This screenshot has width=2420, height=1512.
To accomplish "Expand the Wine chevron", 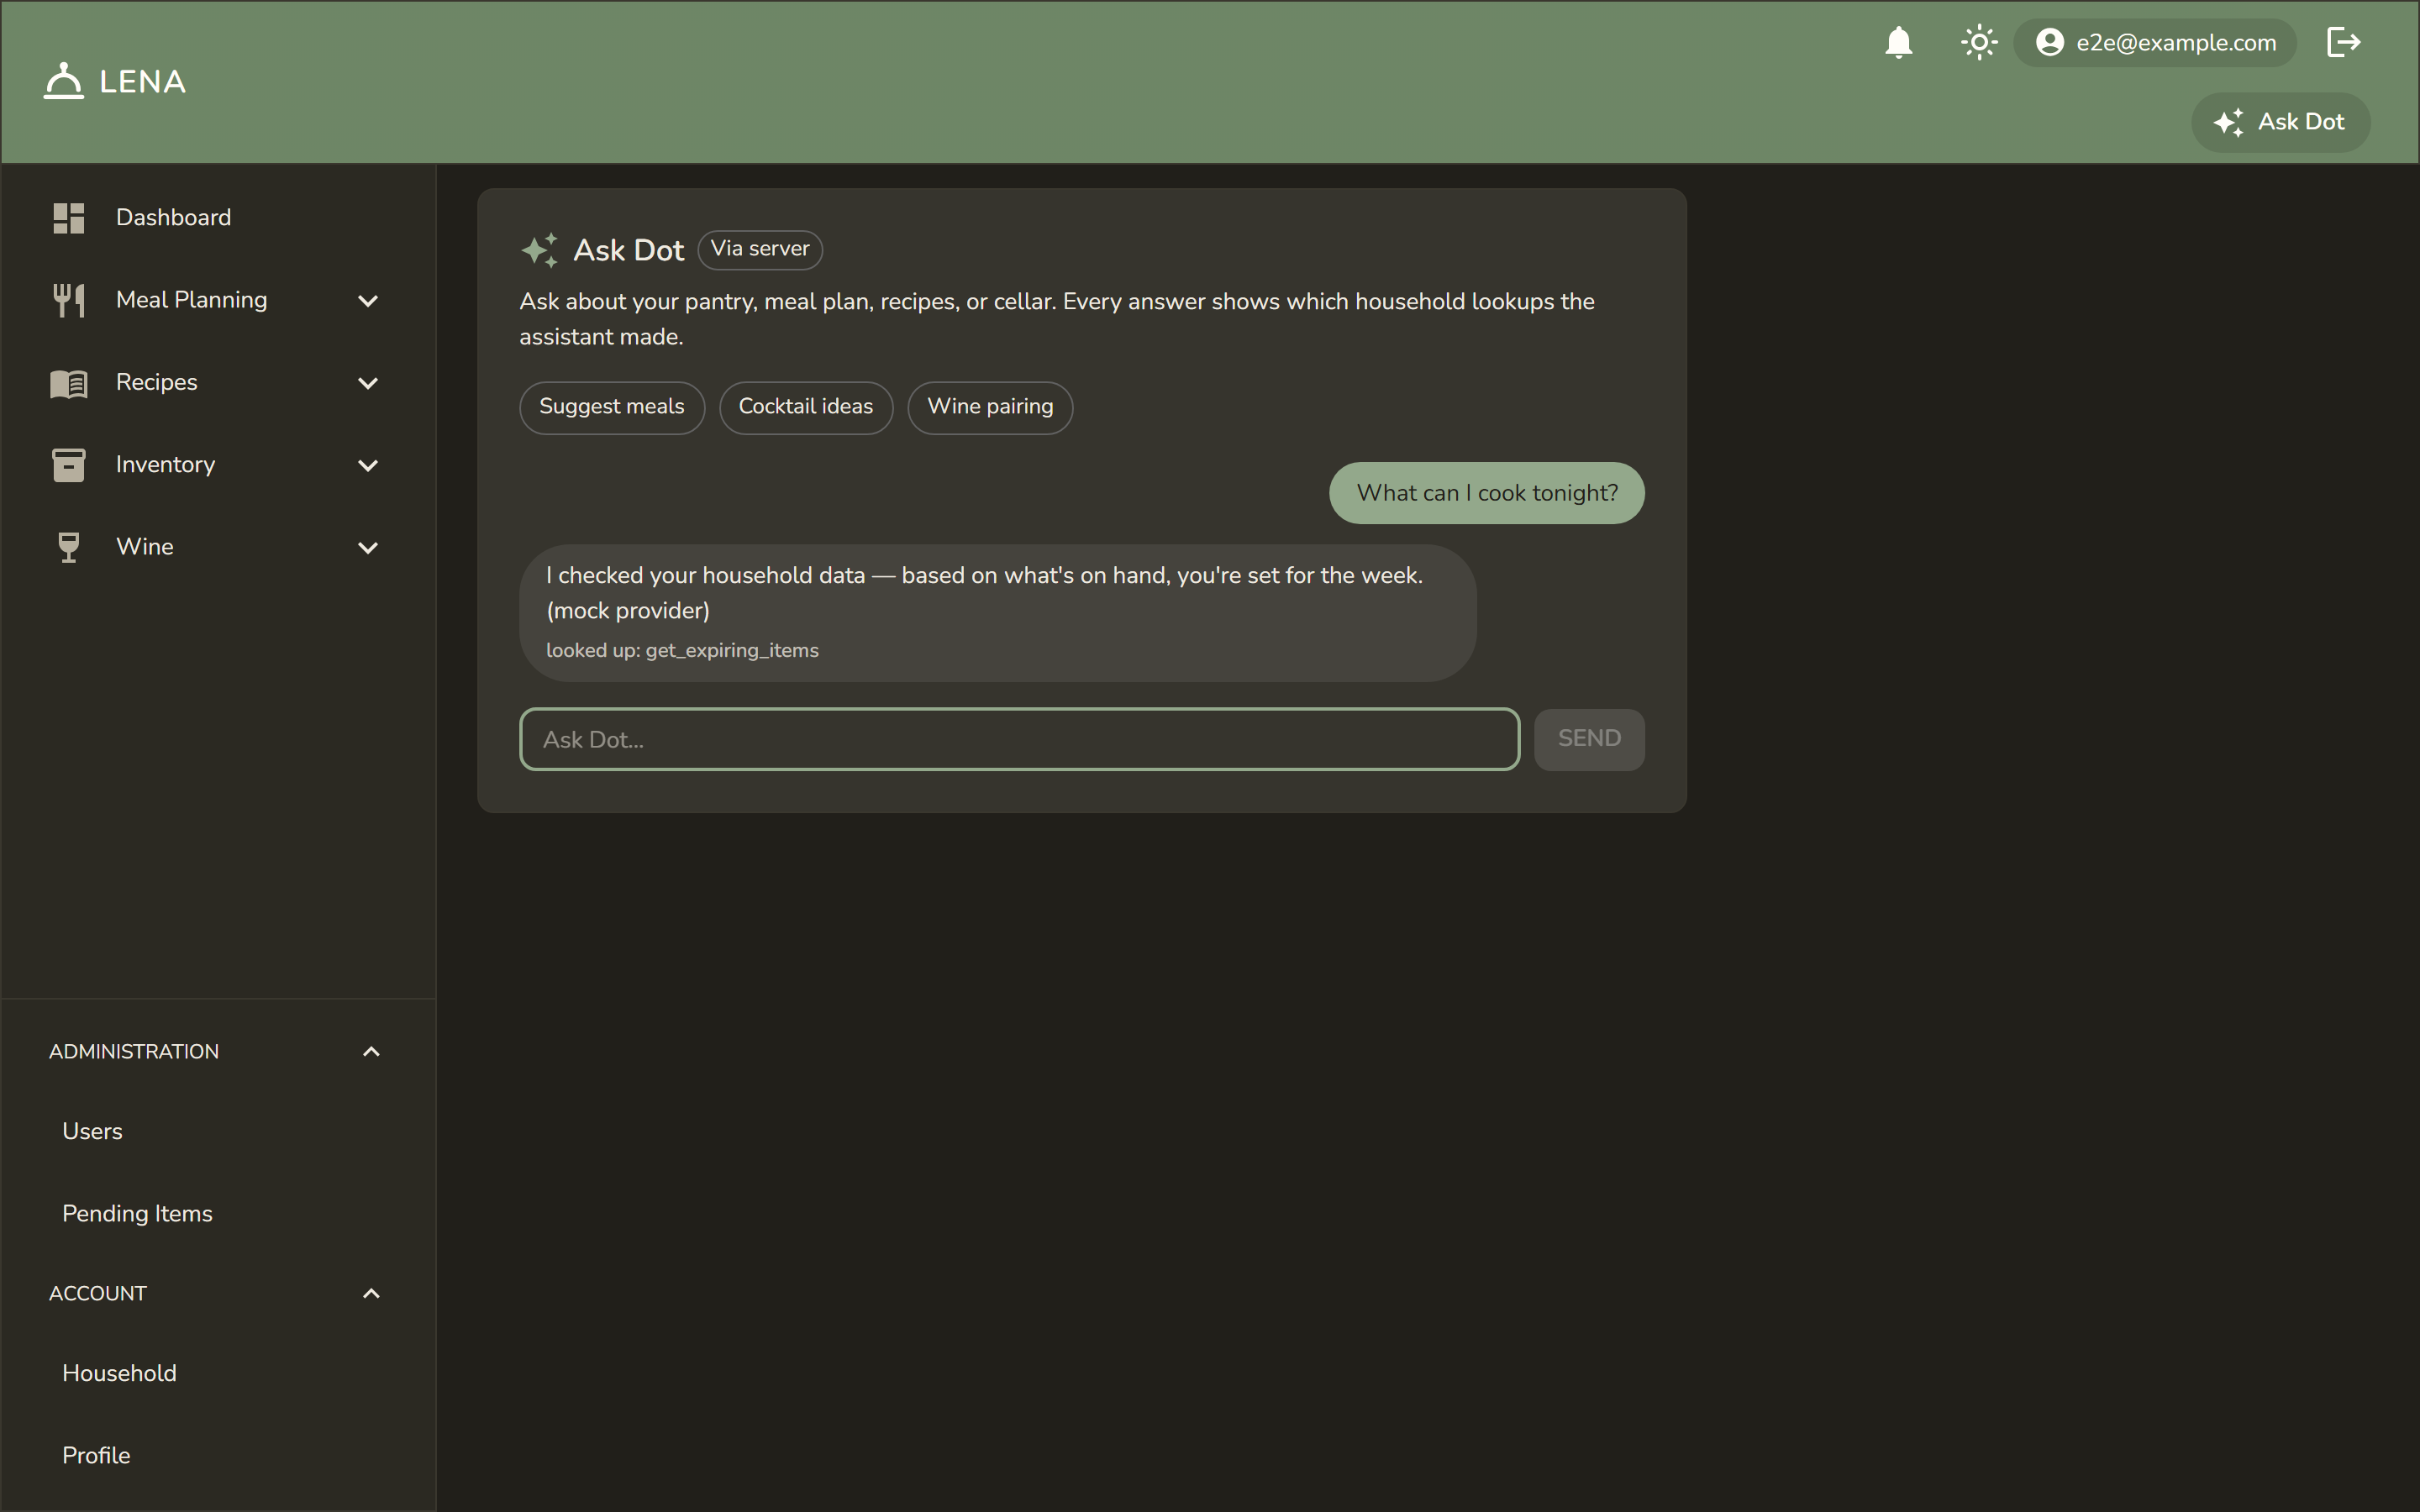I will pyautogui.click(x=368, y=548).
